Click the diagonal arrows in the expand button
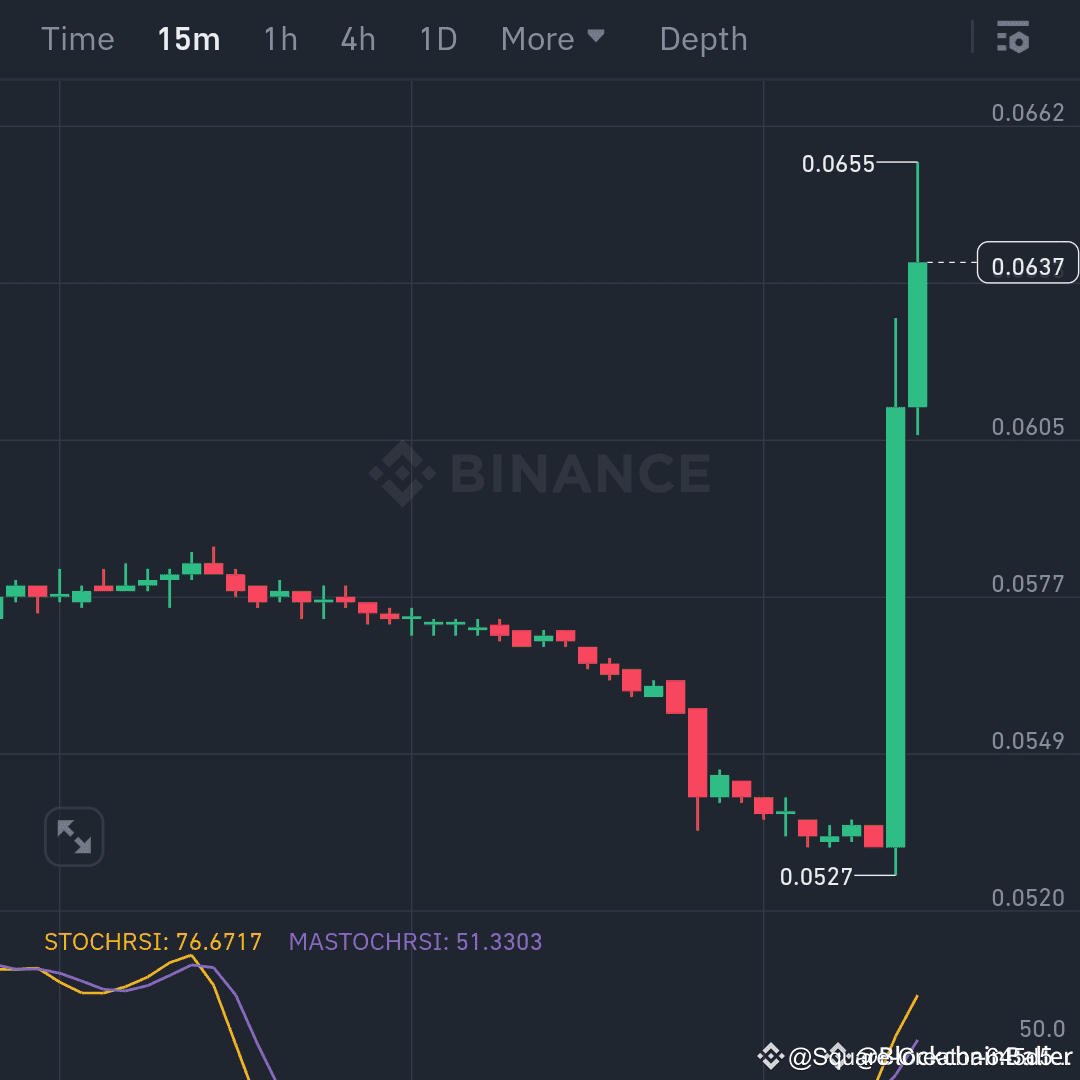The height and width of the screenshot is (1080, 1080). coord(74,837)
